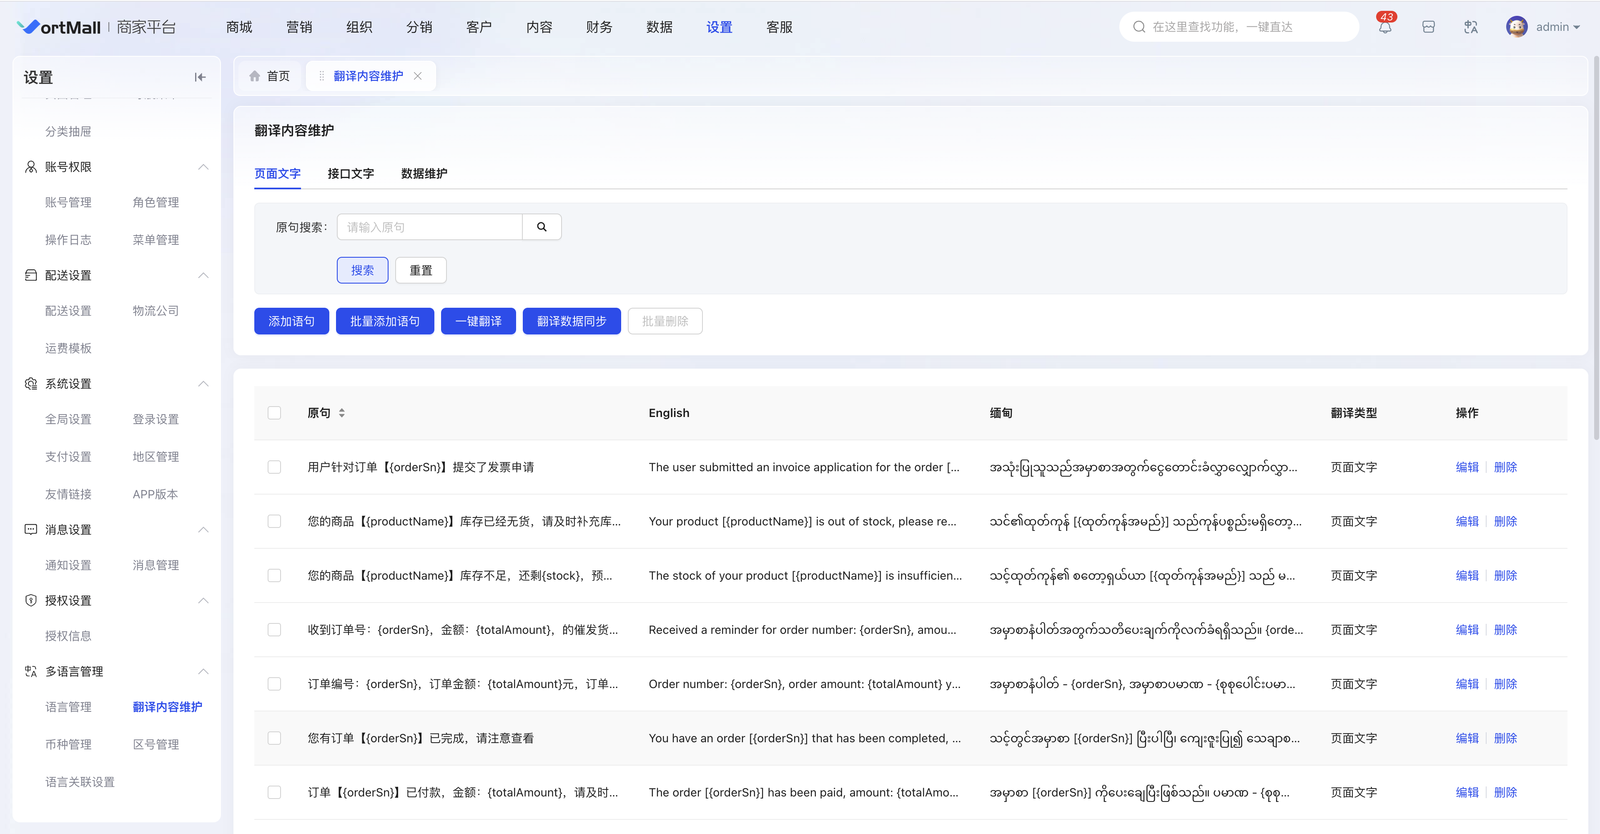Open the notification bell icon

1385,28
